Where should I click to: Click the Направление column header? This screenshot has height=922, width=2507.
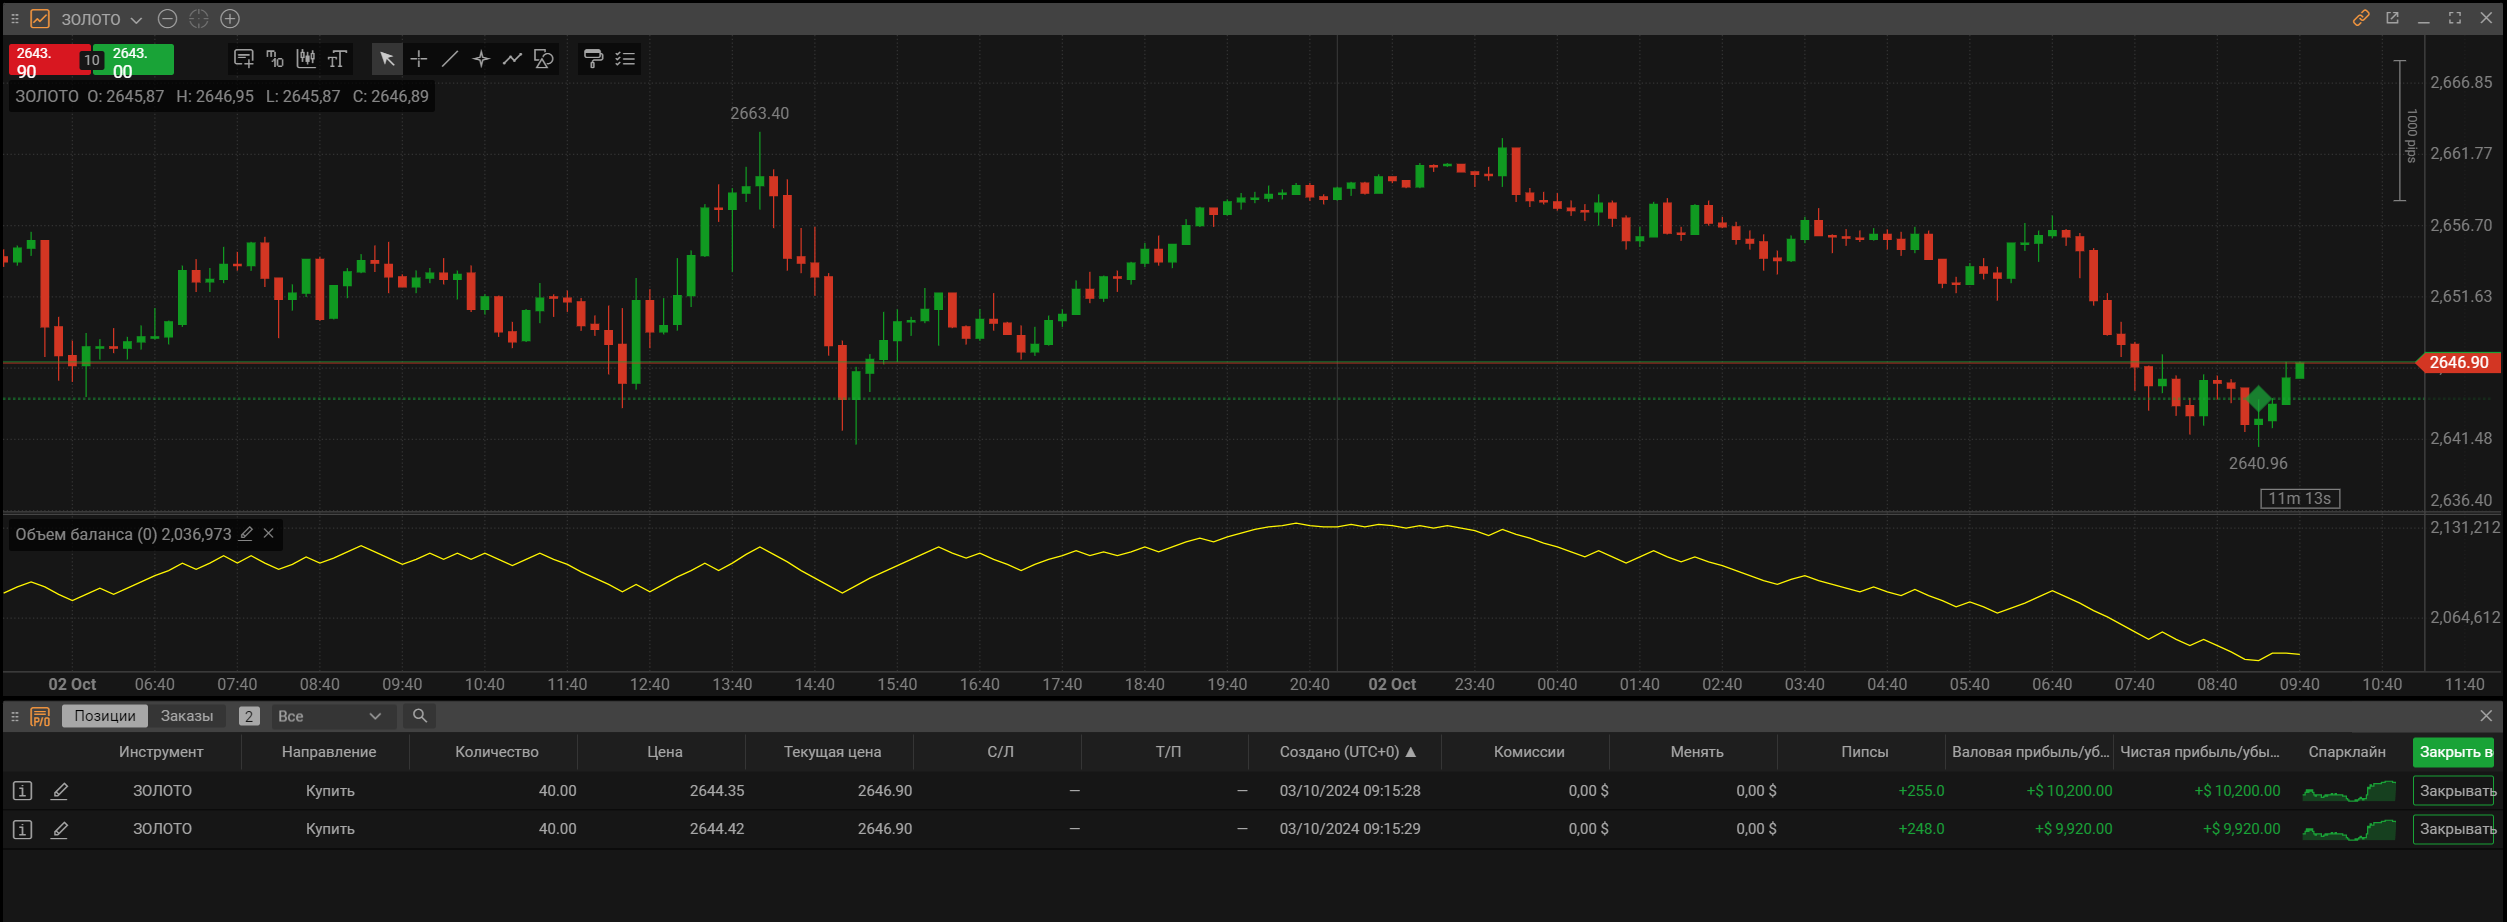click(329, 752)
